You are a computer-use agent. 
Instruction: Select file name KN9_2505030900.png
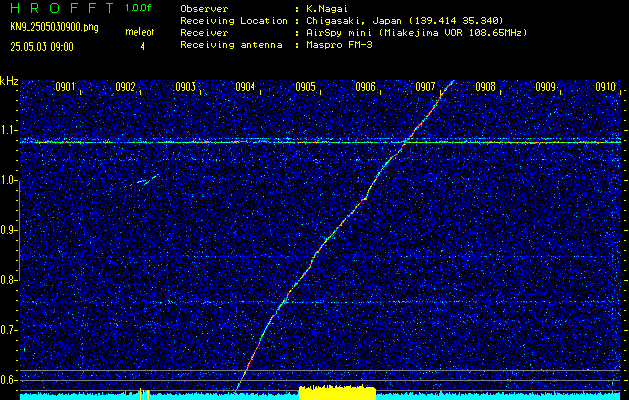pyautogui.click(x=54, y=28)
